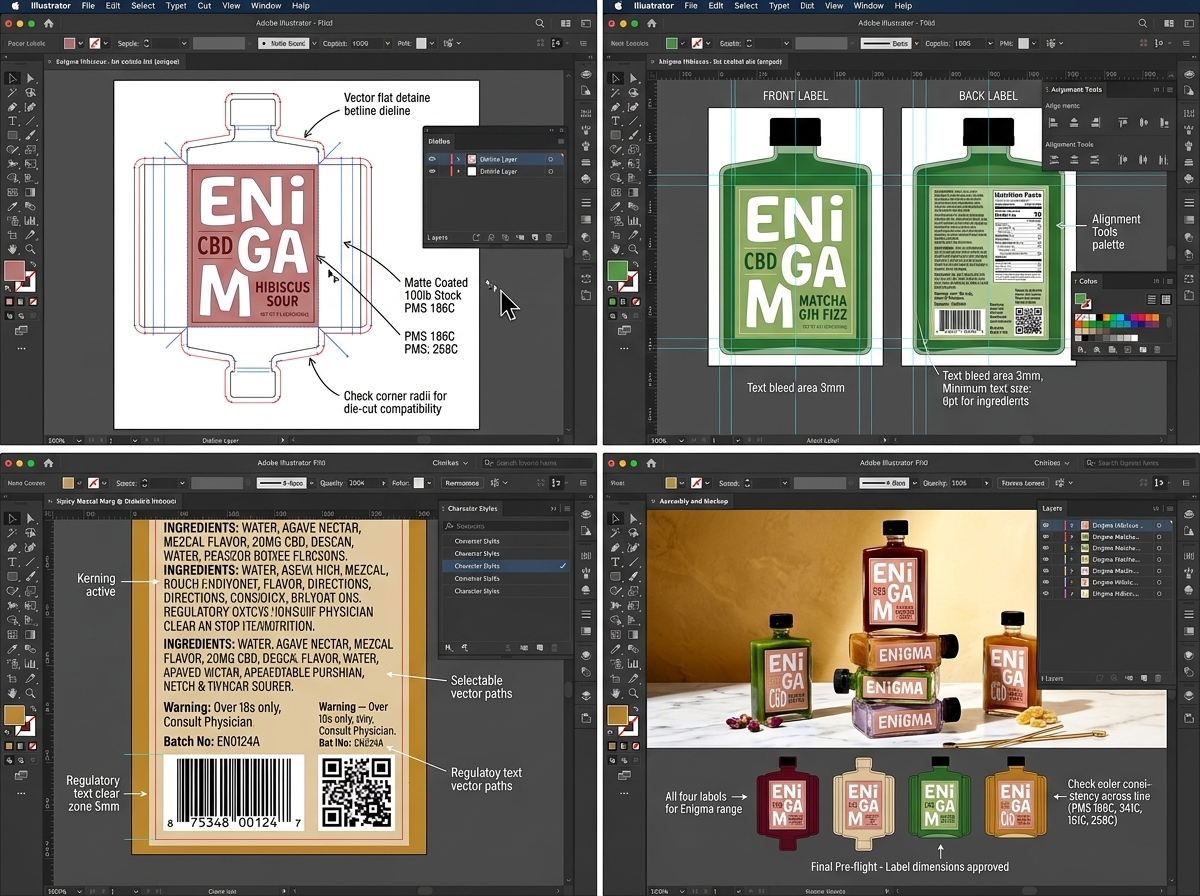Open fill color dropdown arrow in Hibiscus dieline window
The width and height of the screenshot is (1200, 896).
point(82,44)
